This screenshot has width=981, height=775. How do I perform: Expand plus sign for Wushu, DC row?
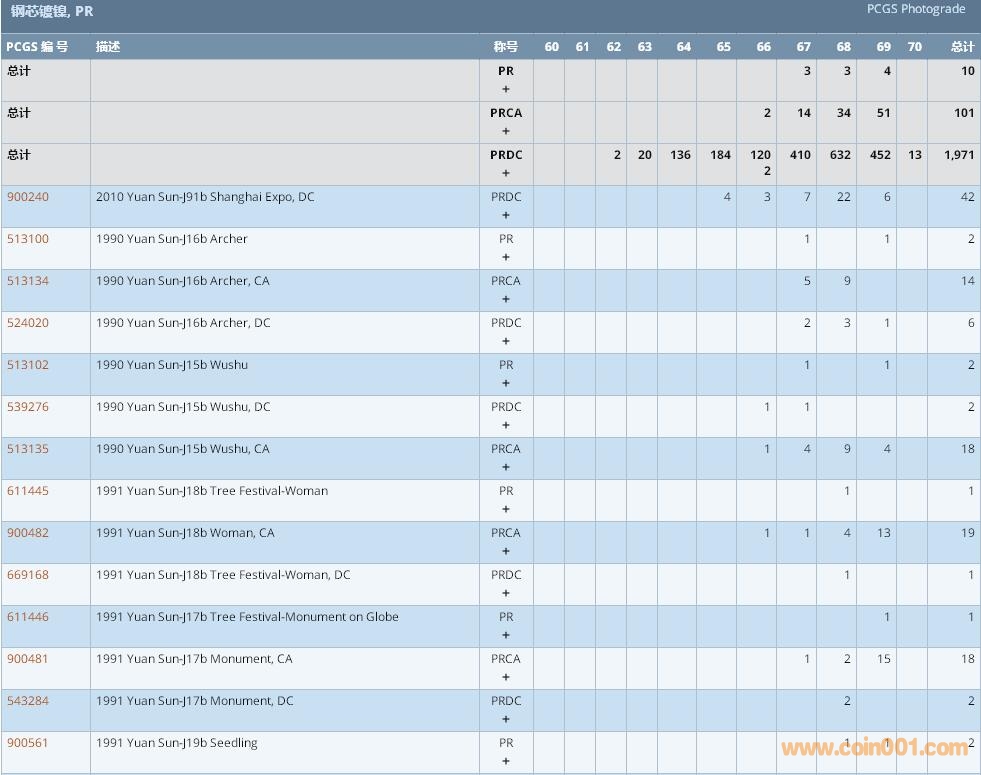coord(506,425)
